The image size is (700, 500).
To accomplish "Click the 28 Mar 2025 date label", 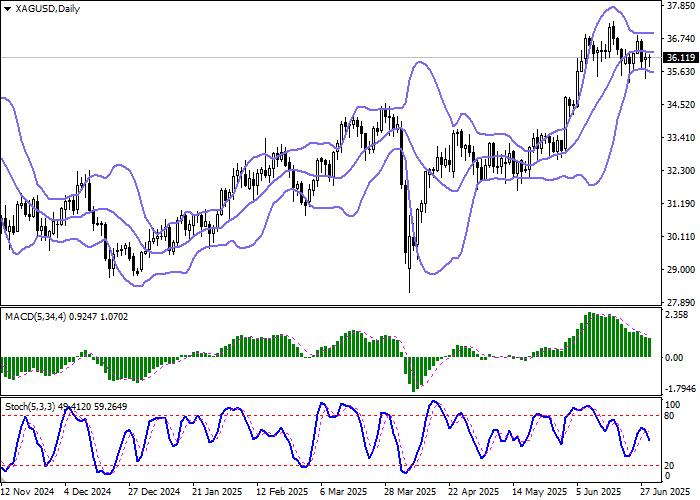I will tap(410, 492).
